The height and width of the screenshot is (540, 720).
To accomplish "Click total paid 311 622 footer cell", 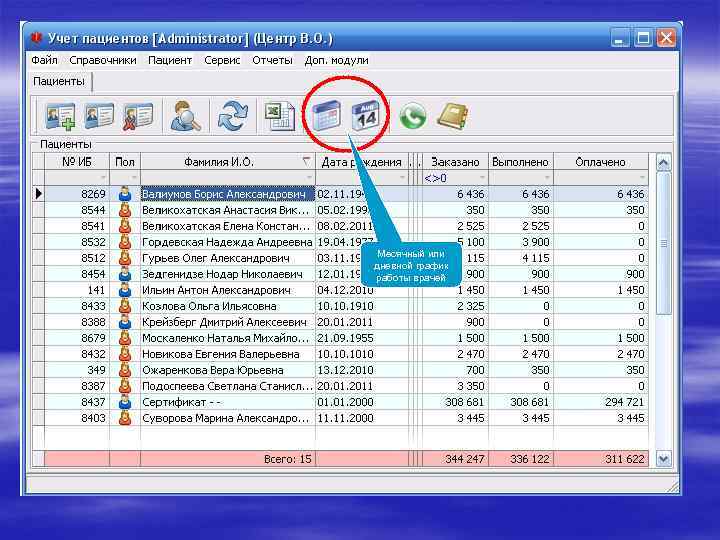I will point(601,458).
